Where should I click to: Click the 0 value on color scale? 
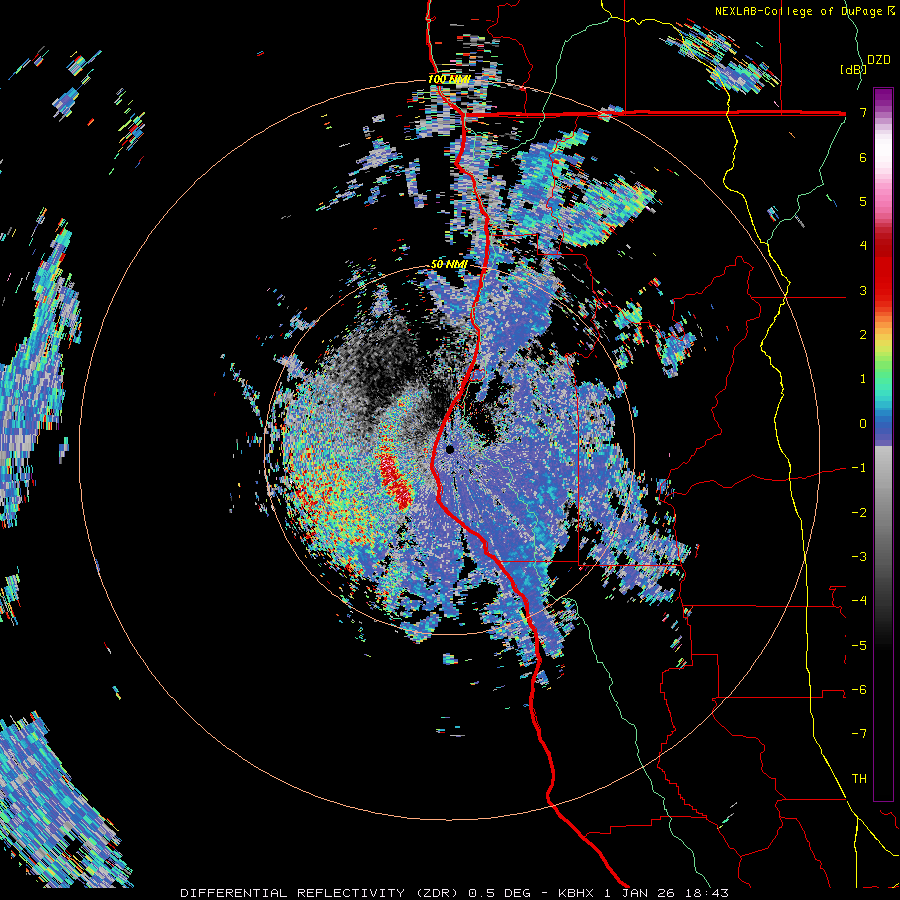coord(863,424)
